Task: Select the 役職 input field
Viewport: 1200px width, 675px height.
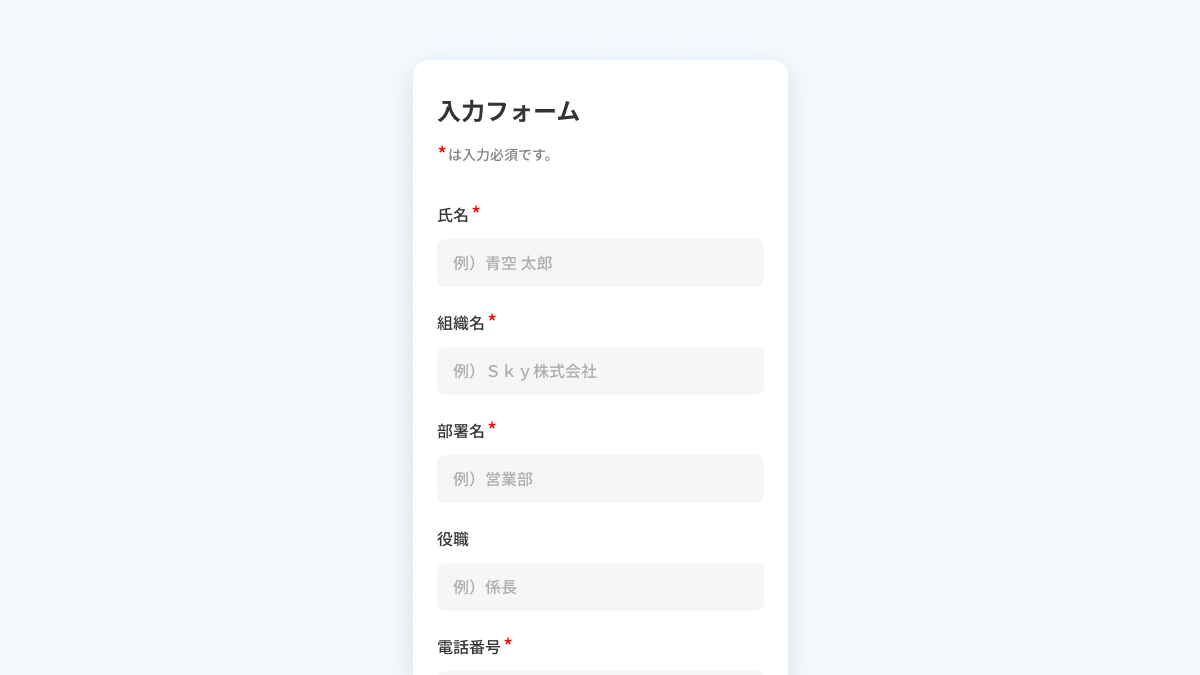Action: click(x=600, y=587)
